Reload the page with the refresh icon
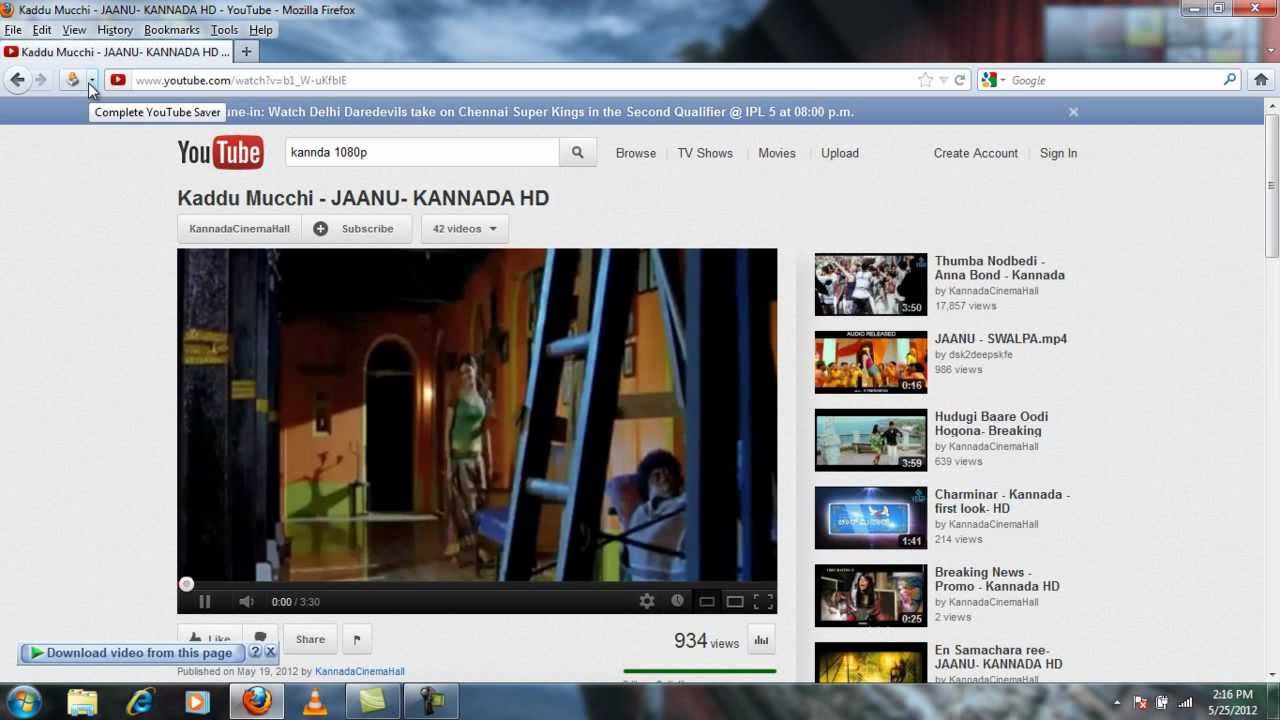 960,80
